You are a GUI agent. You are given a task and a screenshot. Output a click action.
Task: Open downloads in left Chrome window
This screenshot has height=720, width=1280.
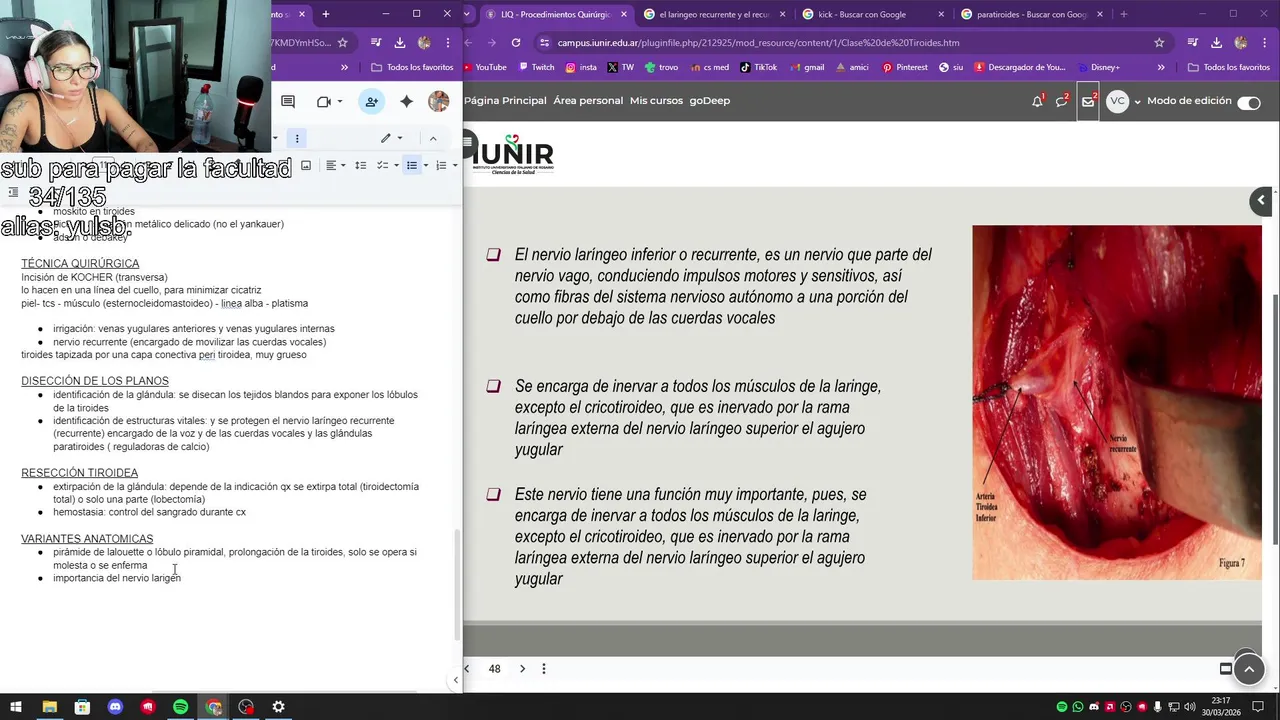pyautogui.click(x=400, y=43)
